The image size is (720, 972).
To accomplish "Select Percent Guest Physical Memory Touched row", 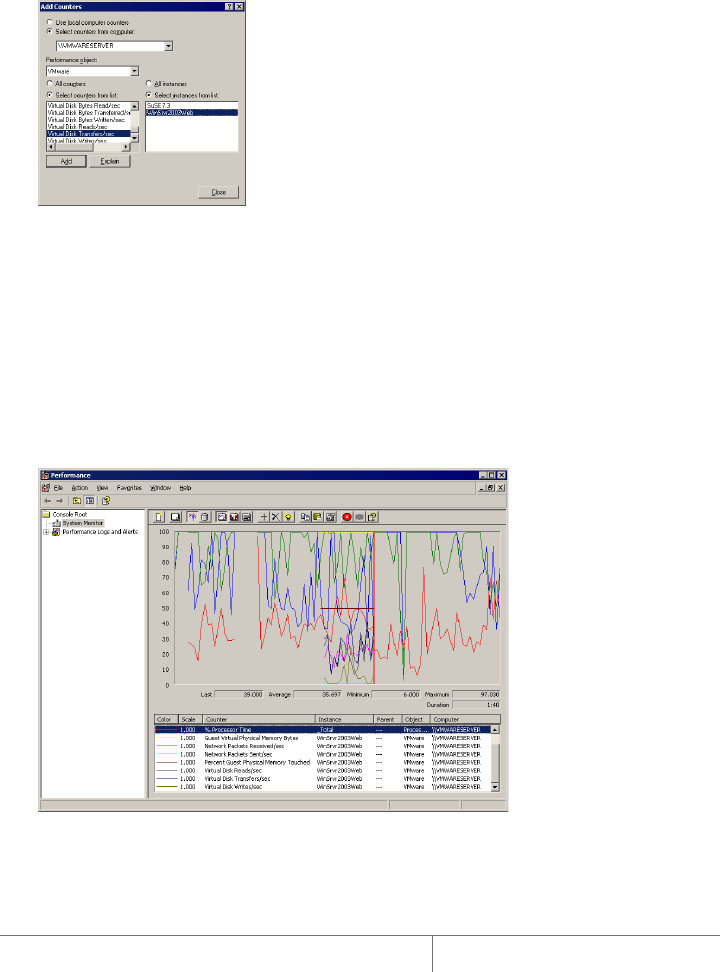I will pyautogui.click(x=322, y=762).
